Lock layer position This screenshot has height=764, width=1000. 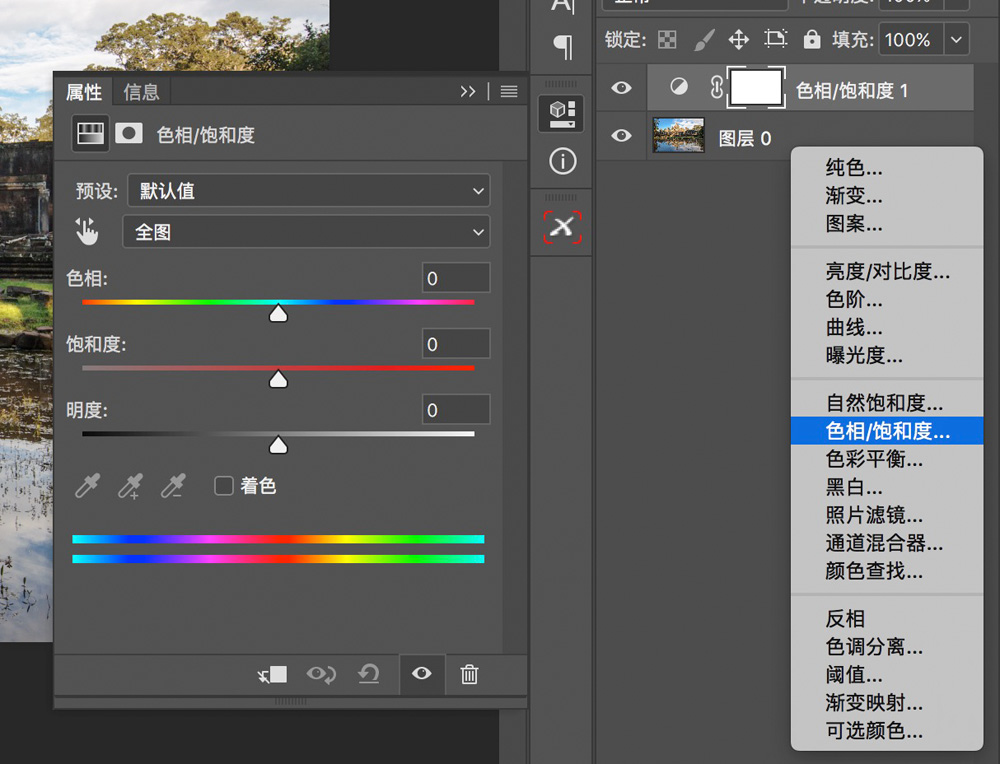point(739,40)
